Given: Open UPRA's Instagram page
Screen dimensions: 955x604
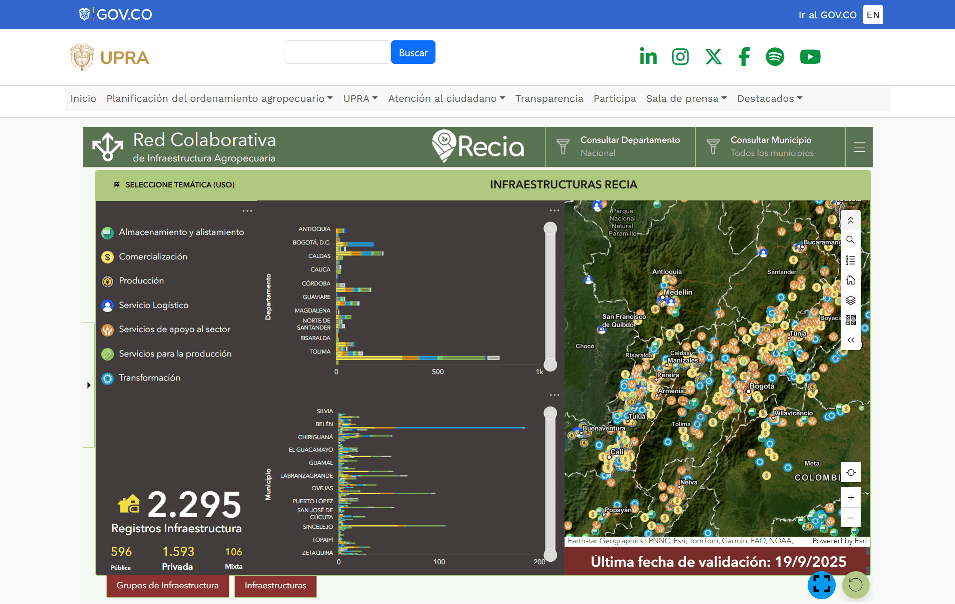Looking at the screenshot, I should (680, 57).
